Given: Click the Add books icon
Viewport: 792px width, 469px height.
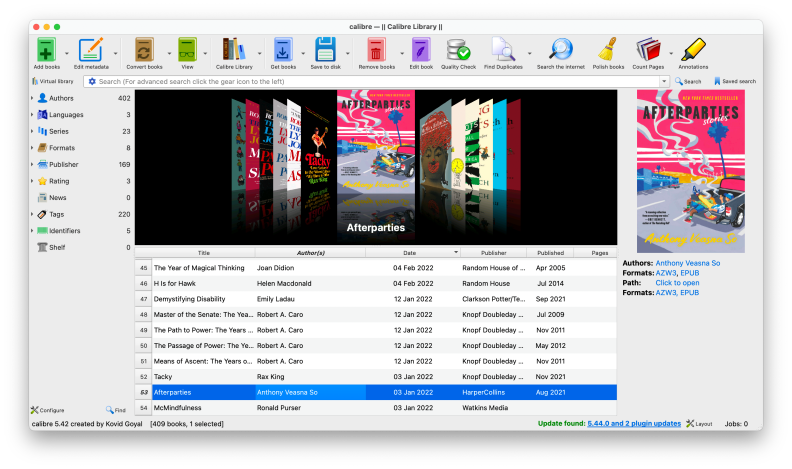Looking at the screenshot, I should (x=46, y=50).
